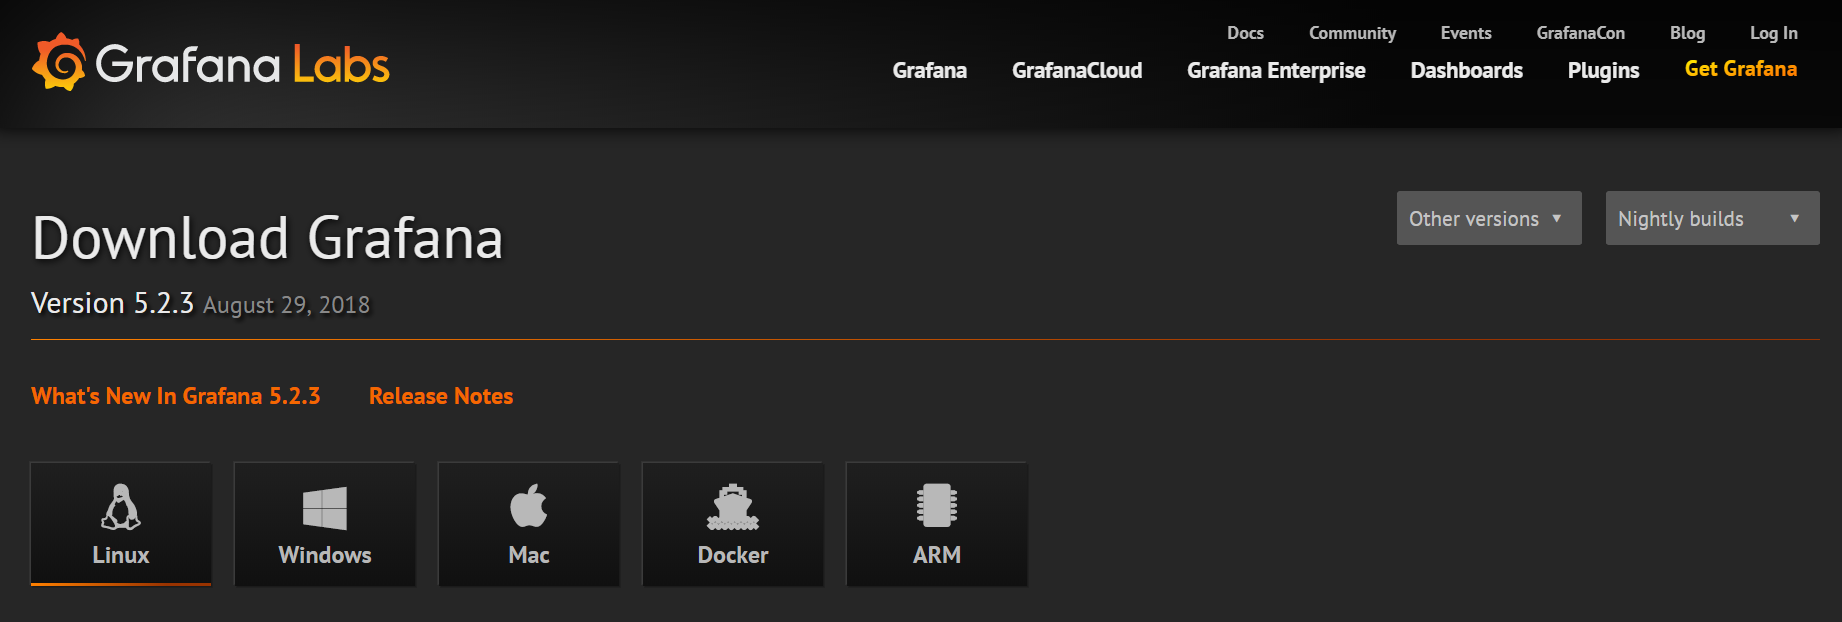Click the Grafana Labs logo icon

(x=59, y=62)
